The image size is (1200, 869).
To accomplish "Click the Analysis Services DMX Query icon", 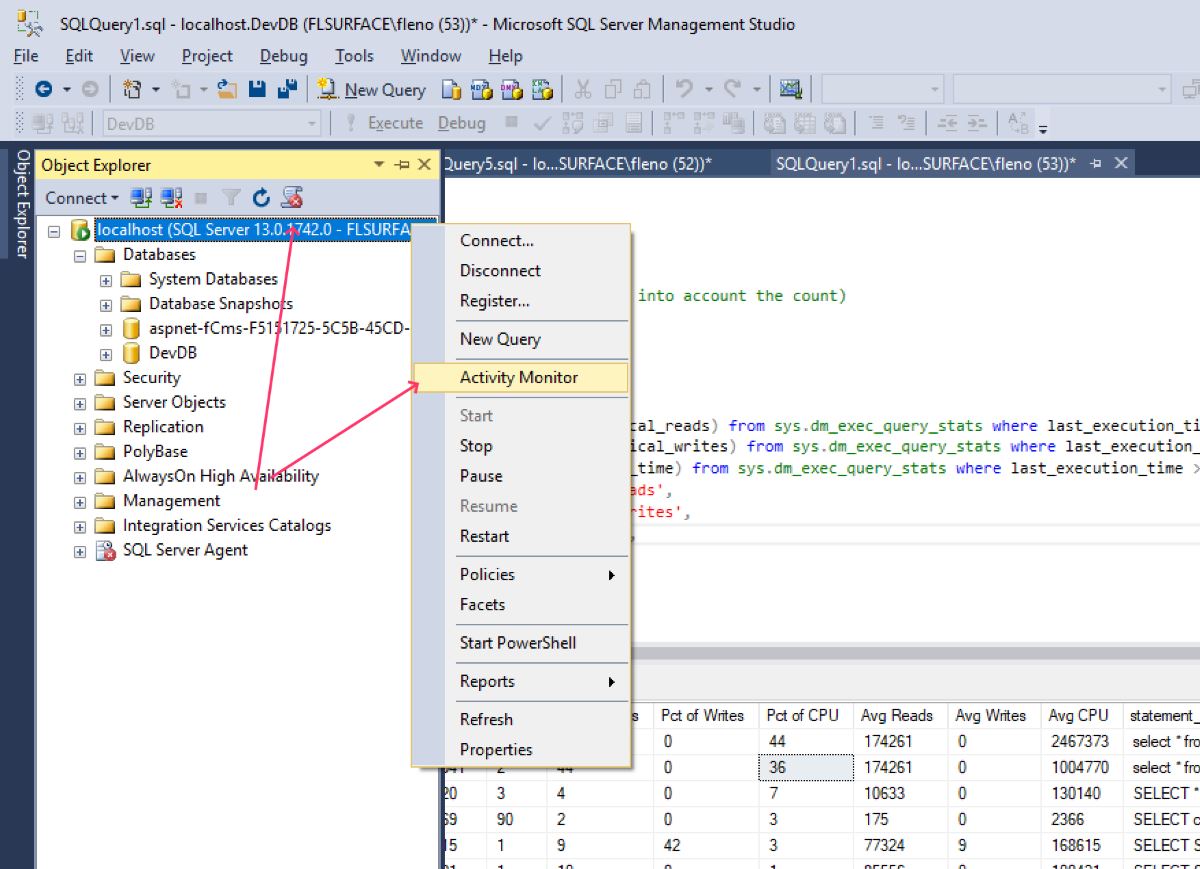I will click(x=512, y=89).
